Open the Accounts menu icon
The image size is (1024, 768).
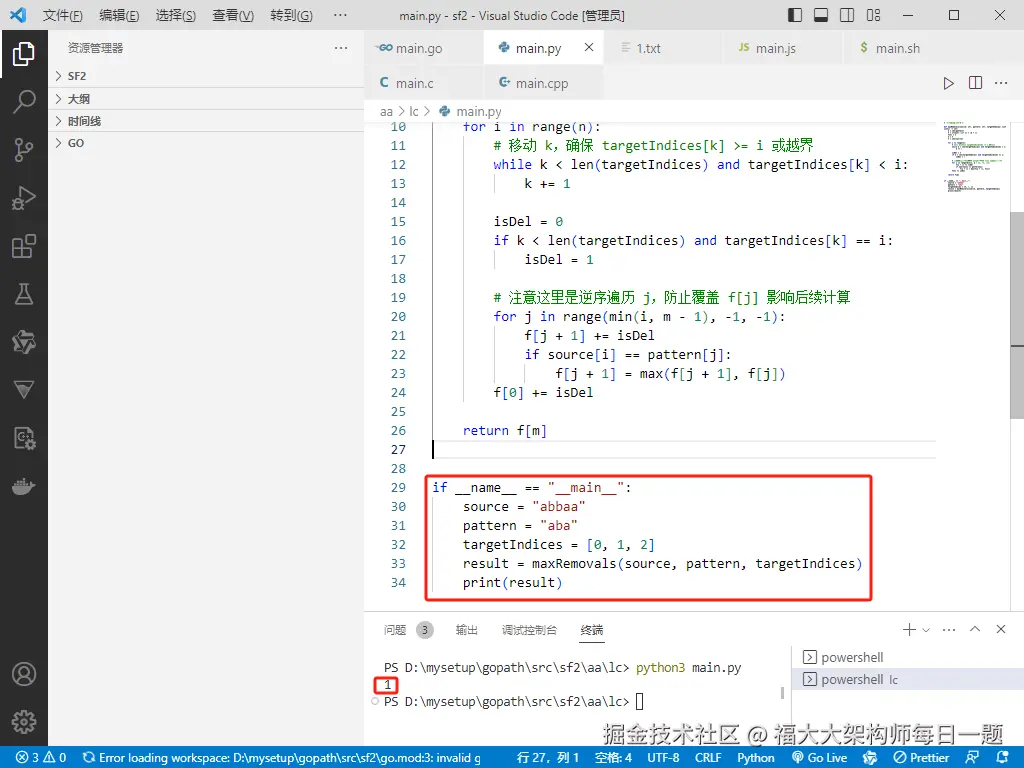coord(24,674)
